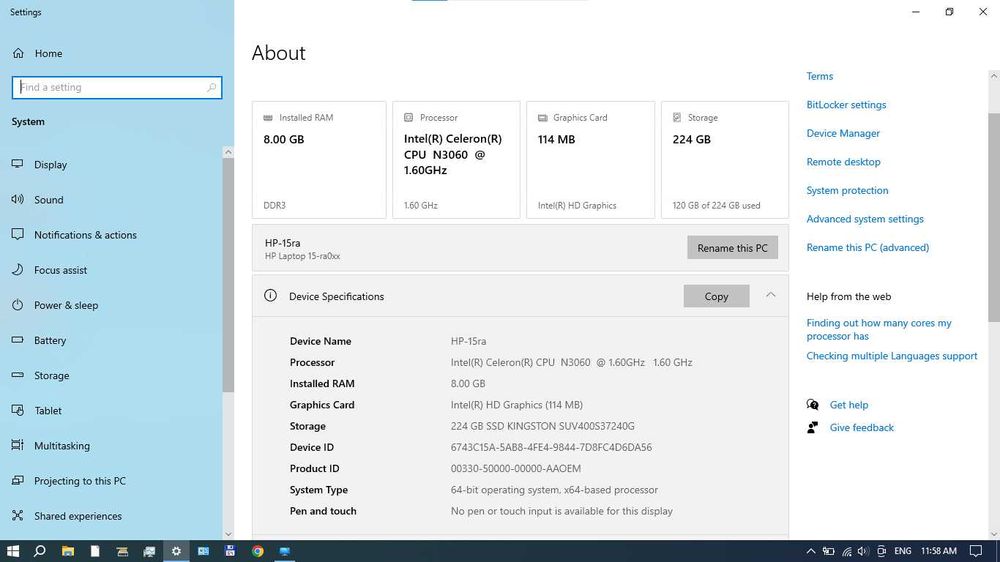Viewport: 1000px width, 562px height.
Task: Open the Action Center notifications icon
Action: [x=976, y=551]
